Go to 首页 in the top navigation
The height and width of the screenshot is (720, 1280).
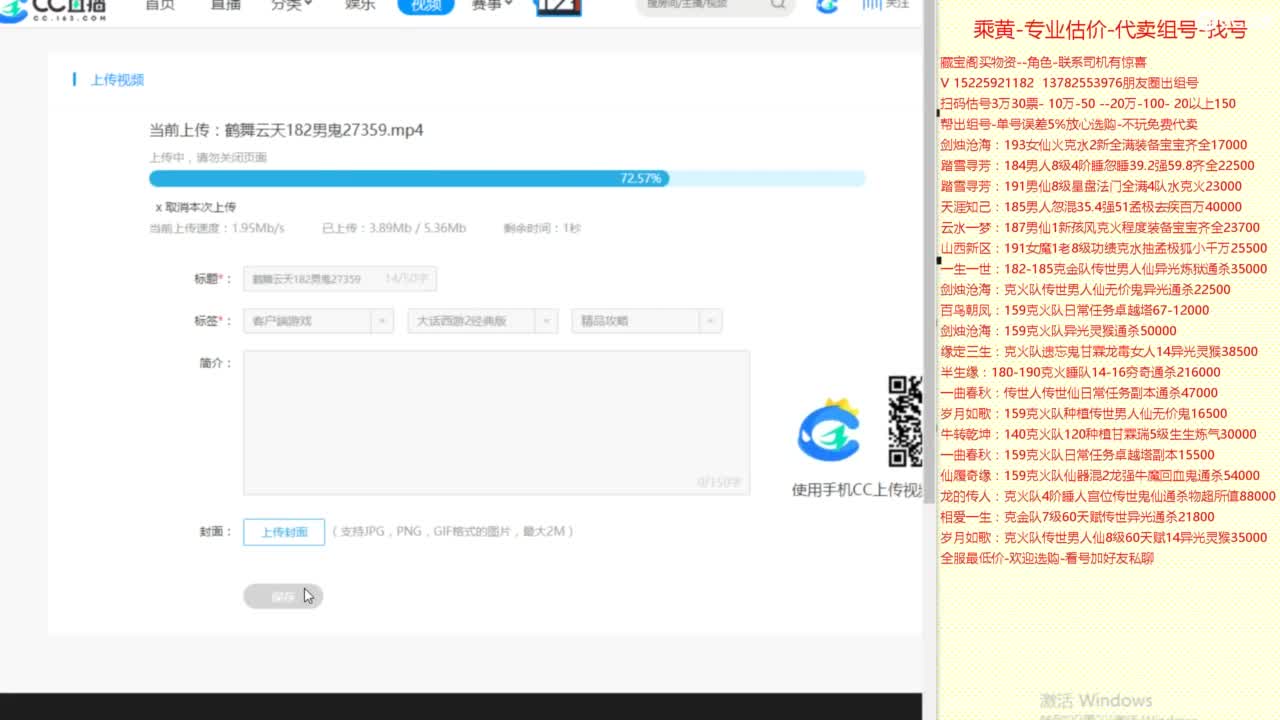(160, 5)
